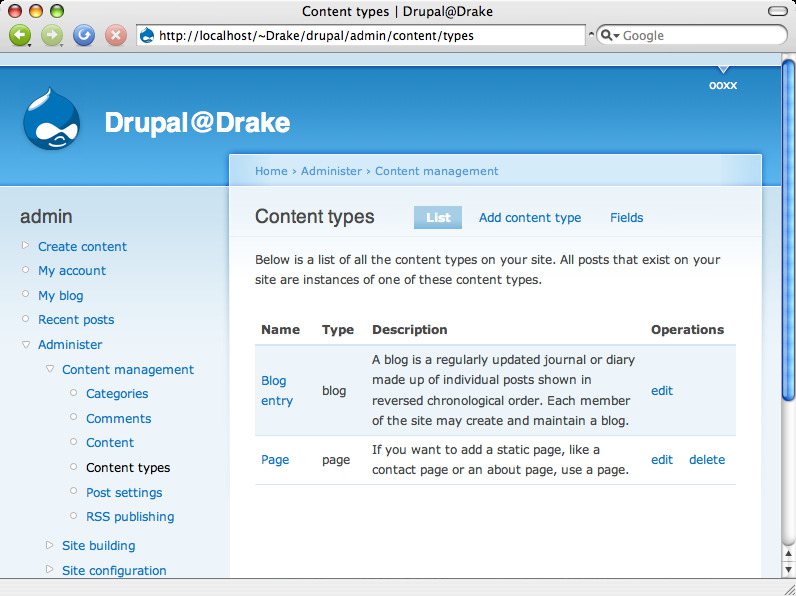Click the Operations column header

(x=687, y=329)
